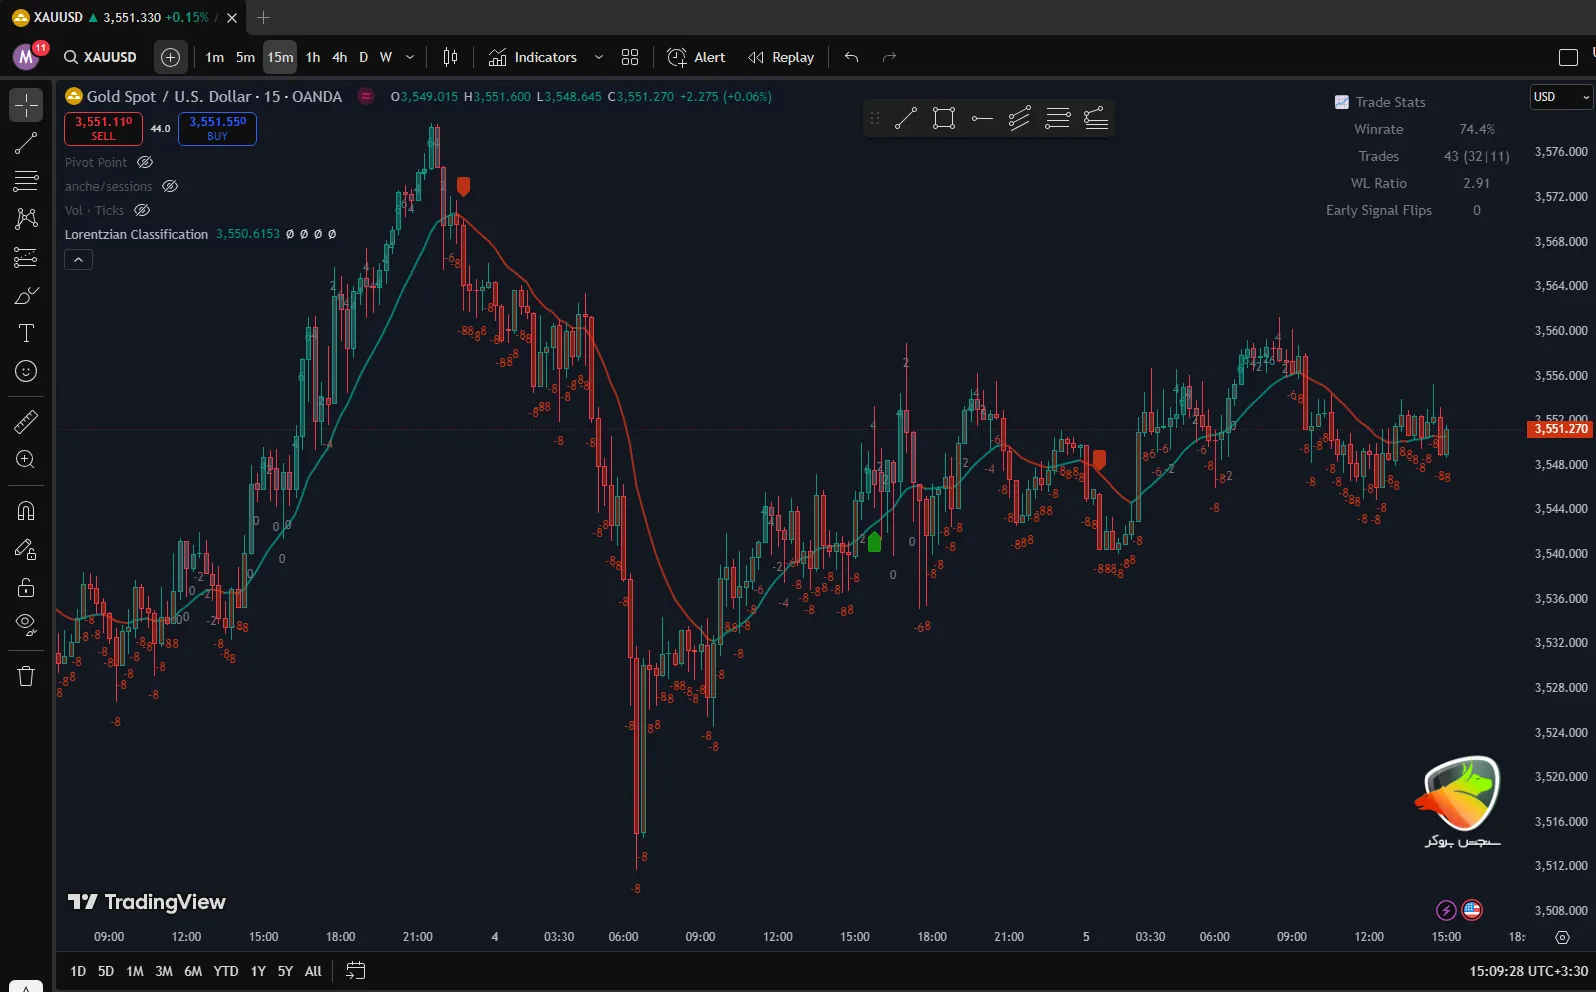Collapse the indicator legend chevron
Viewport: 1596px width, 992px height.
[x=78, y=260]
